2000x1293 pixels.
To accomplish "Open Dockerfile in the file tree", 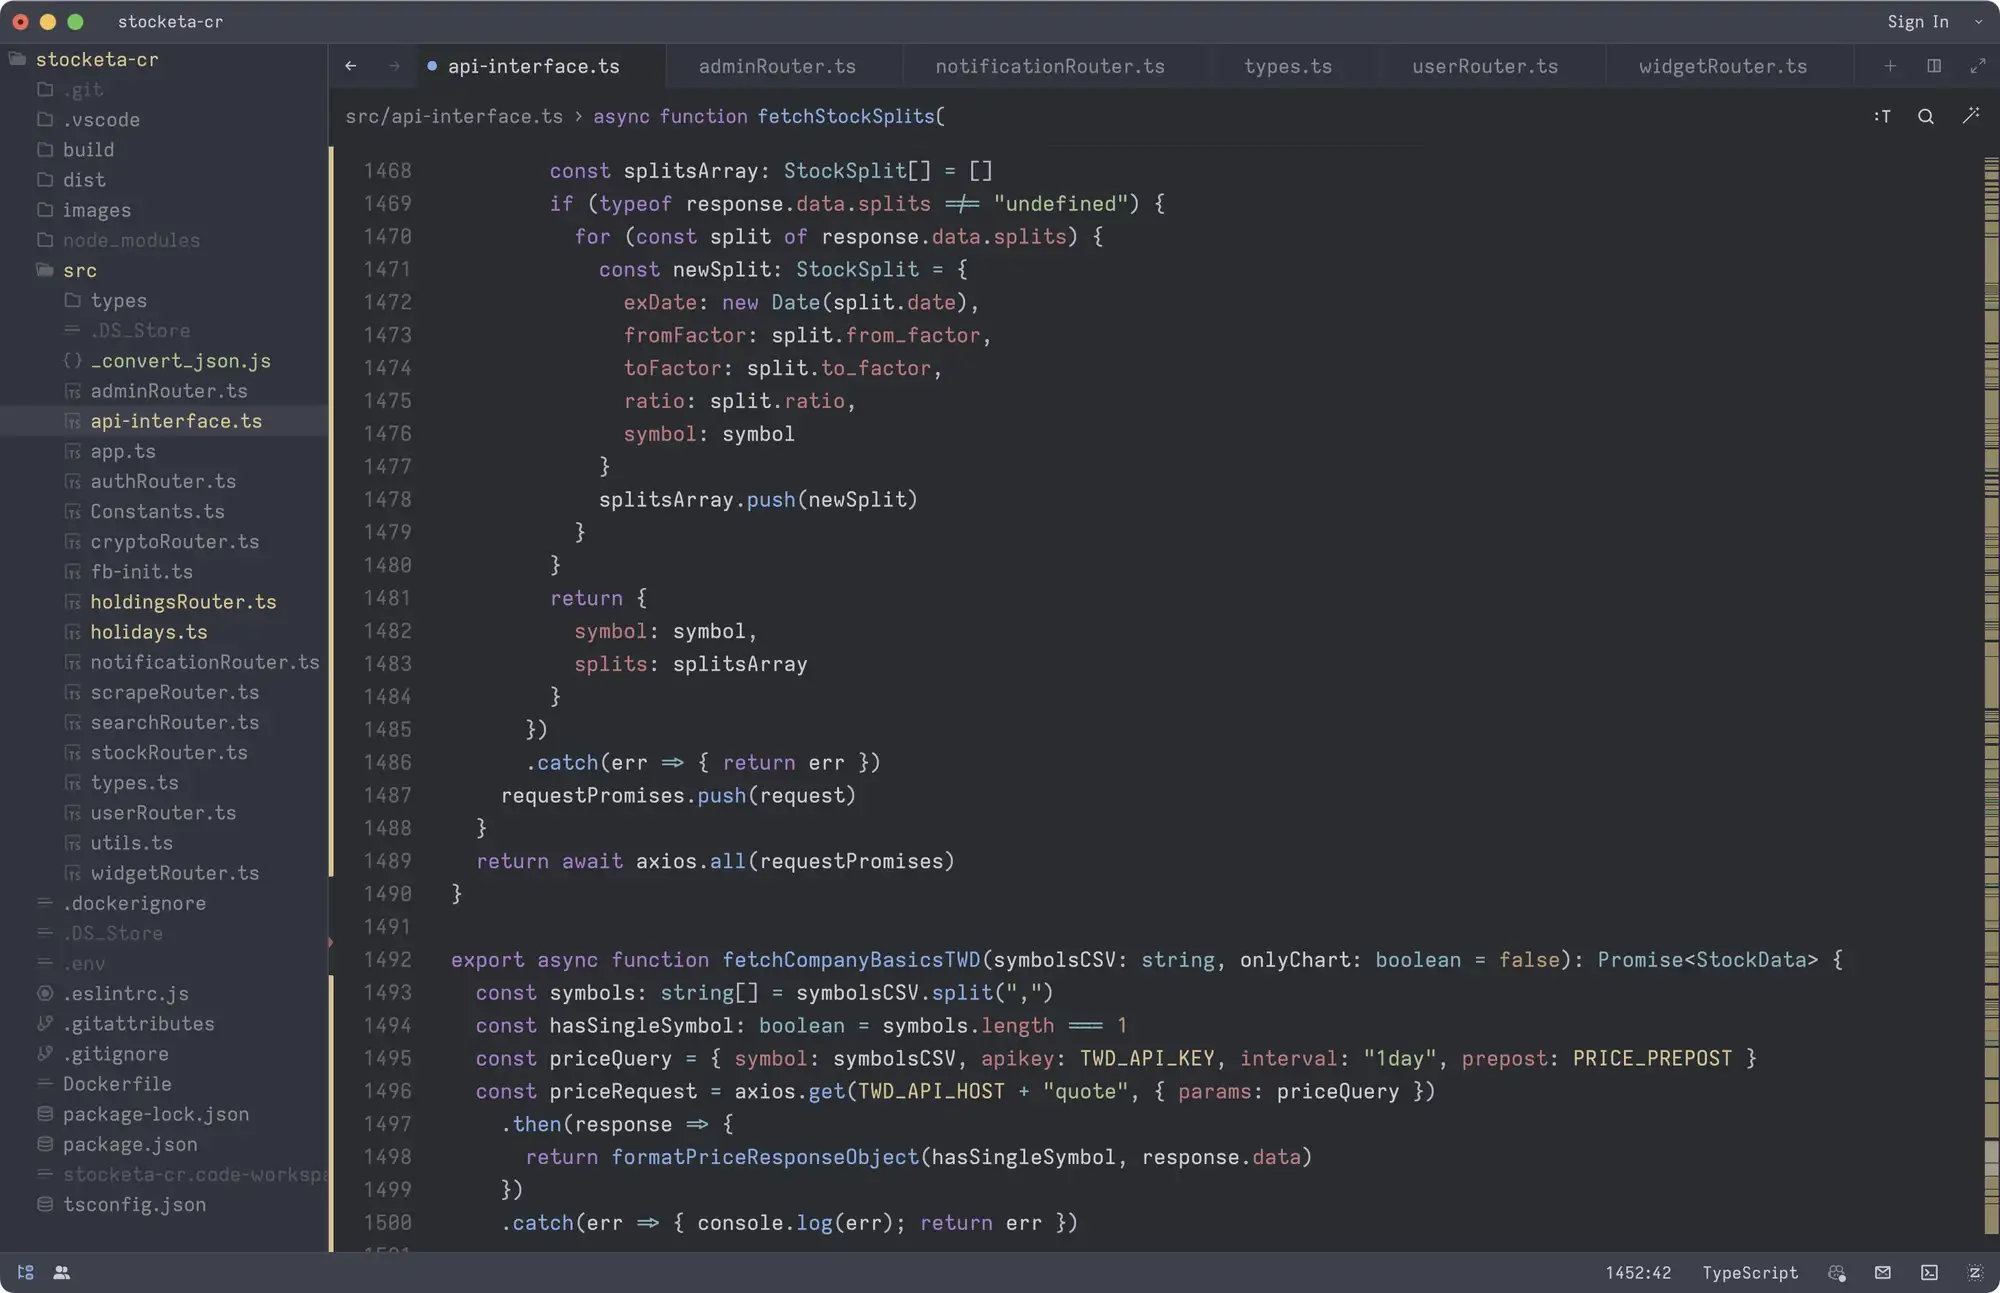I will point(117,1084).
